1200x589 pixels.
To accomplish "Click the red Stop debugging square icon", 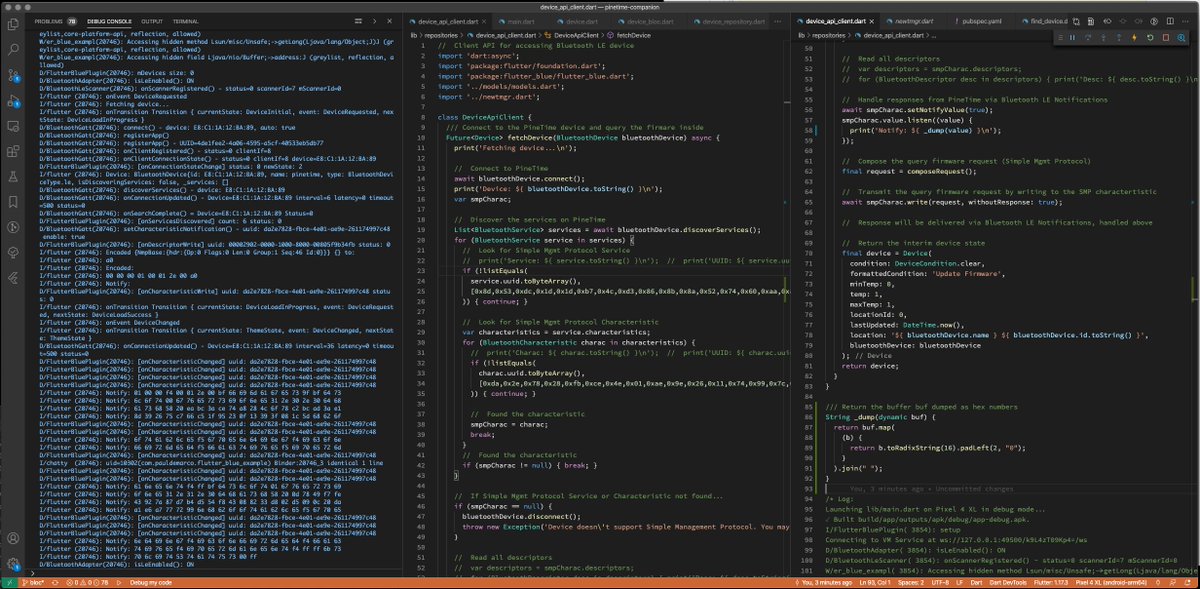I will tap(1166, 37).
